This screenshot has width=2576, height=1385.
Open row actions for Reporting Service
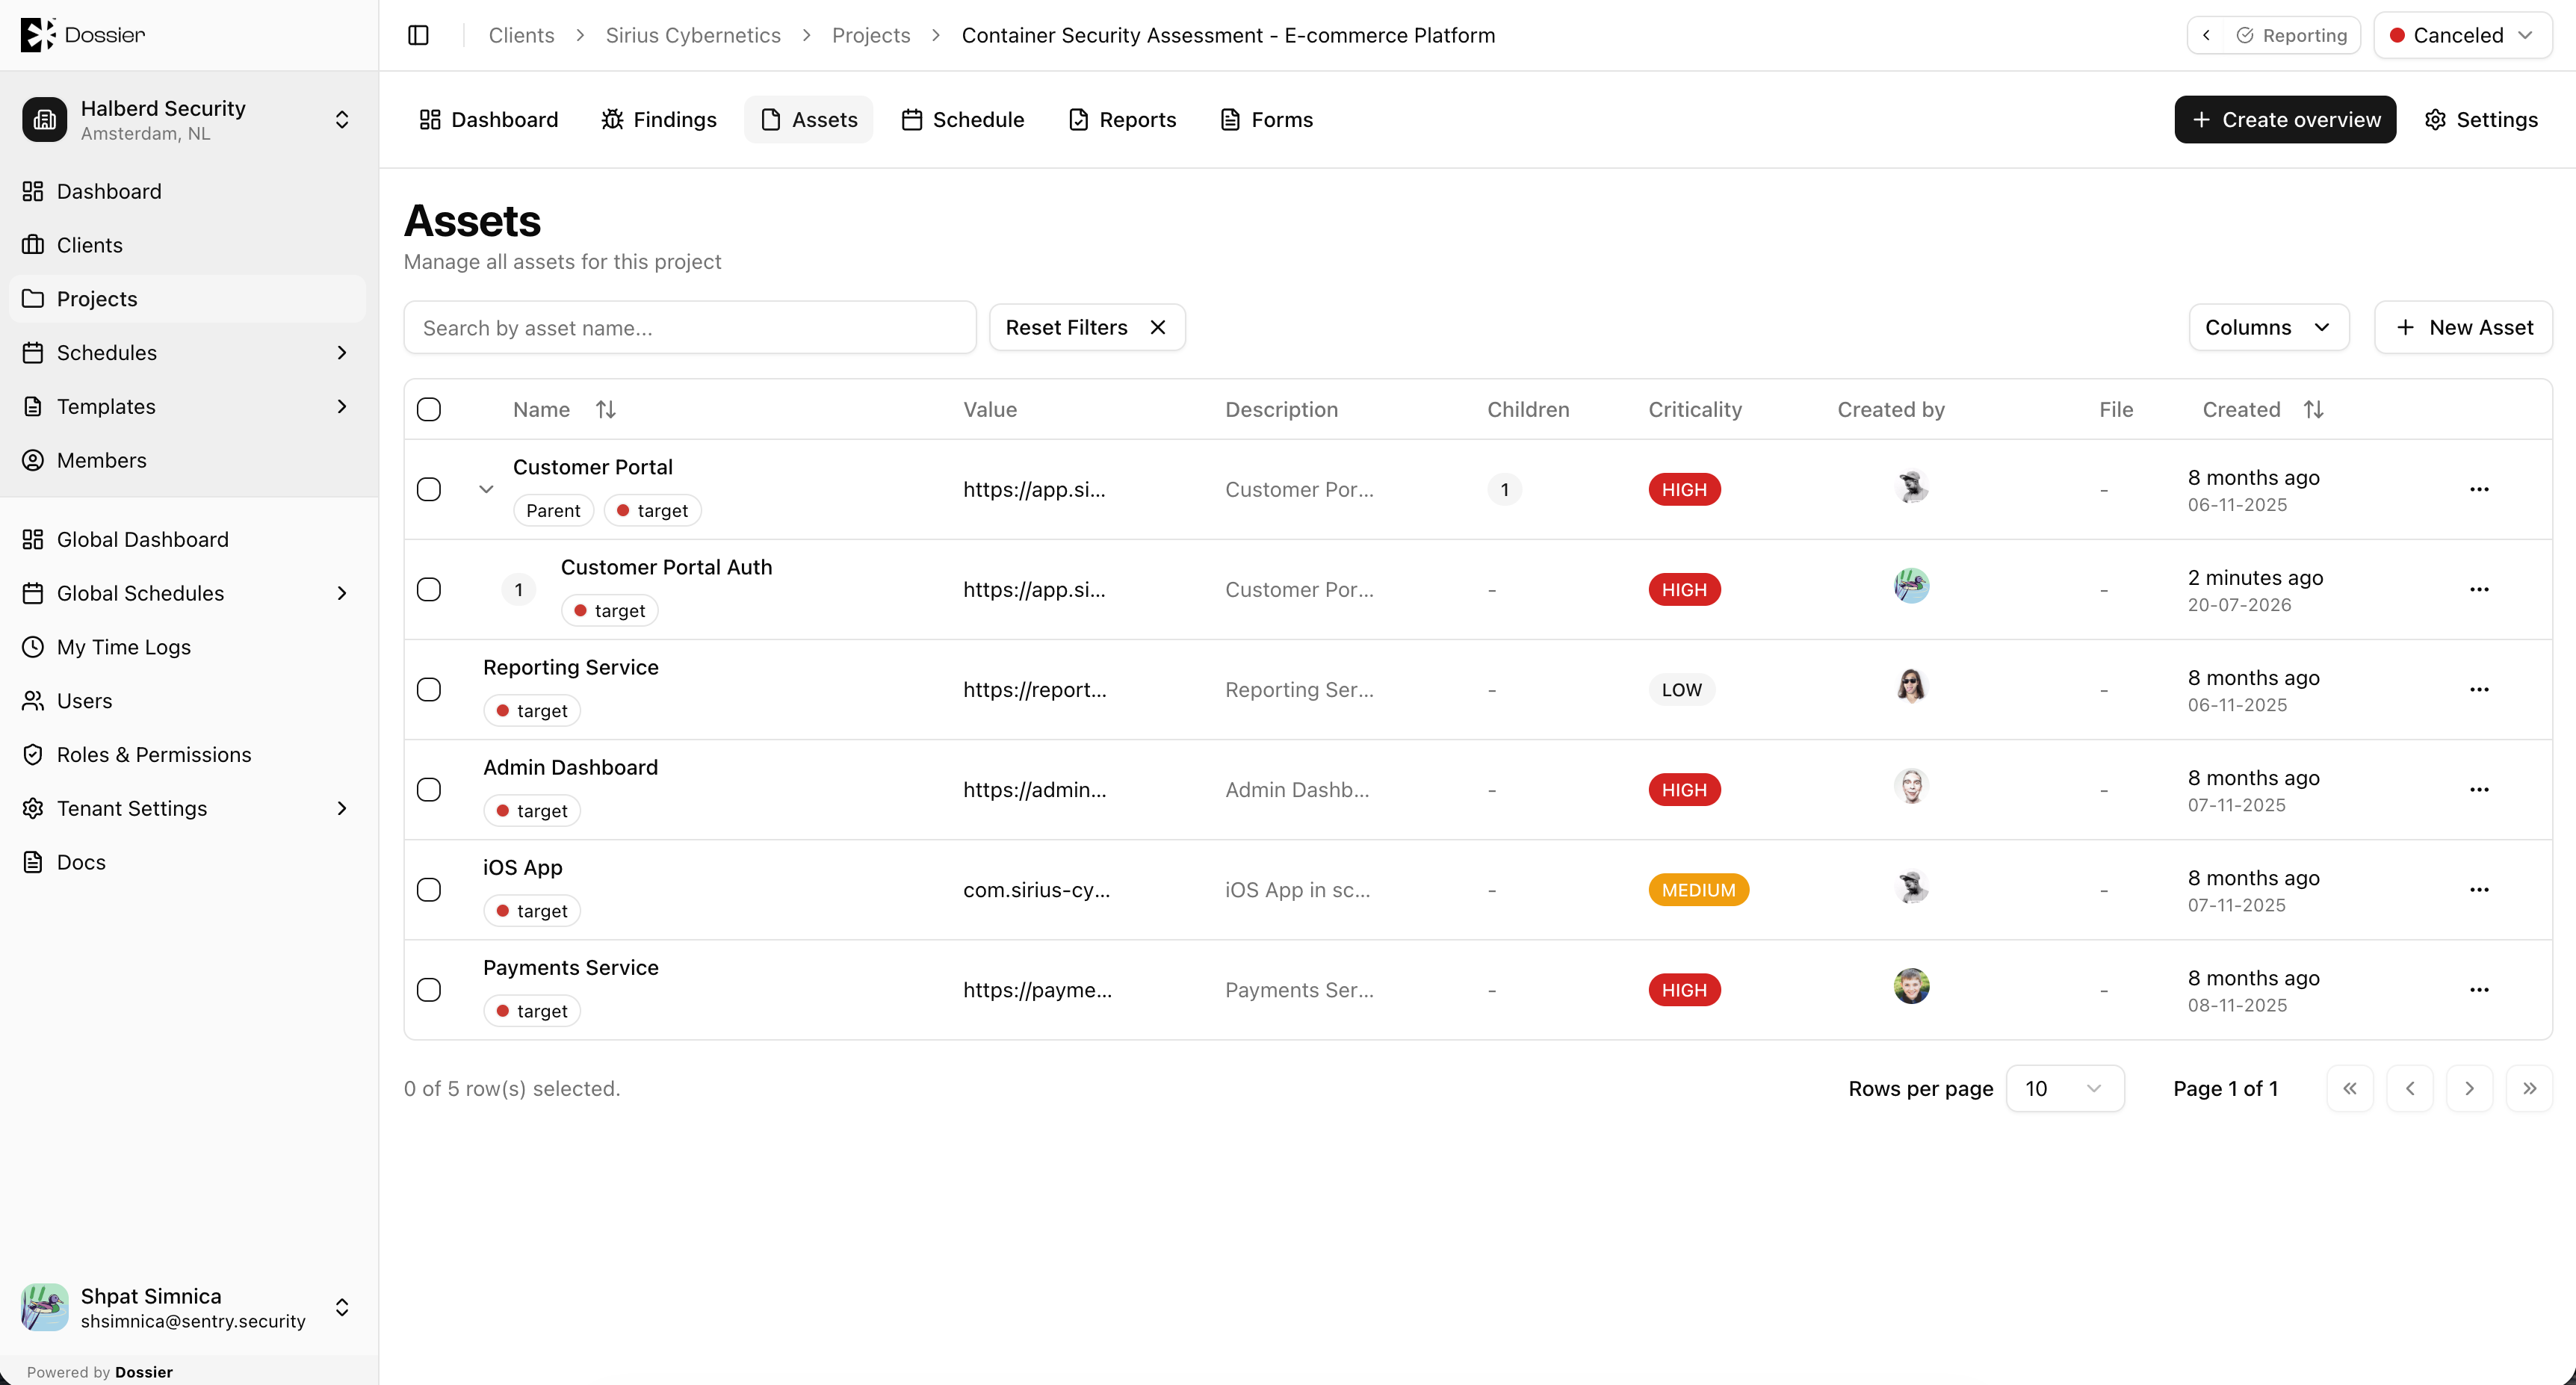point(2479,689)
